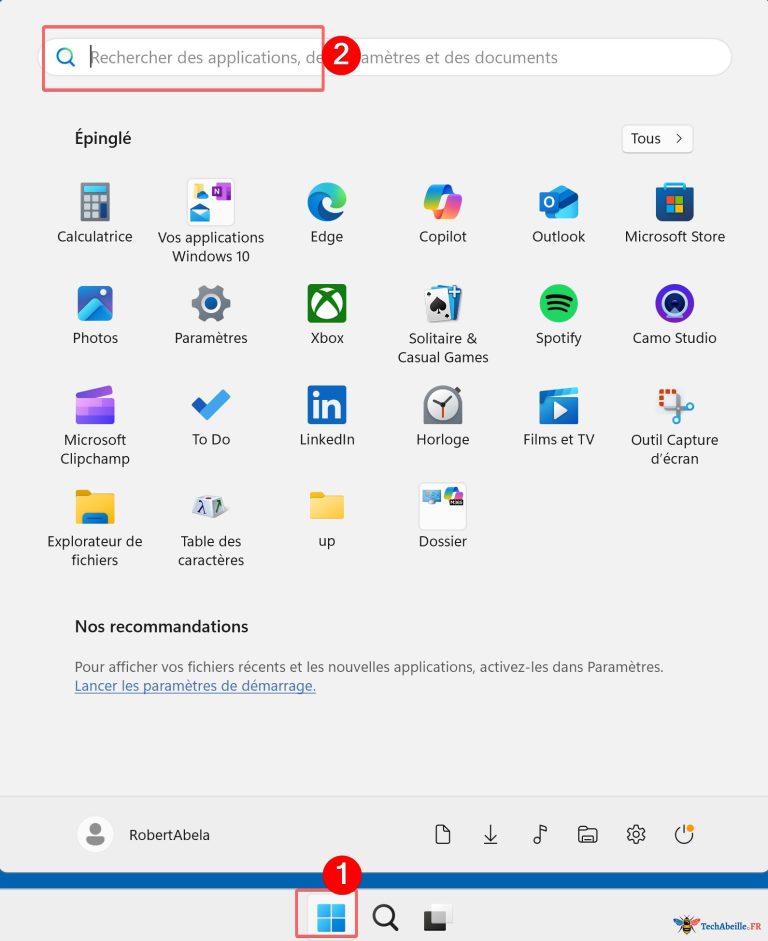Click into the Rechercher des applications field
This screenshot has height=941, width=768.
pyautogui.click(x=387, y=58)
